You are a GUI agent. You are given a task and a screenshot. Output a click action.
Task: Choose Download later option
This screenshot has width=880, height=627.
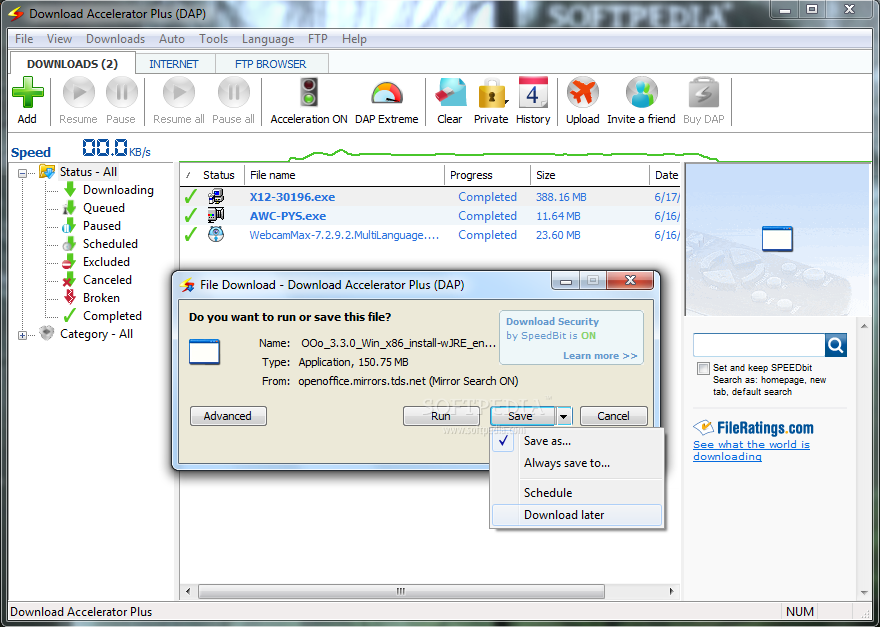(x=577, y=515)
